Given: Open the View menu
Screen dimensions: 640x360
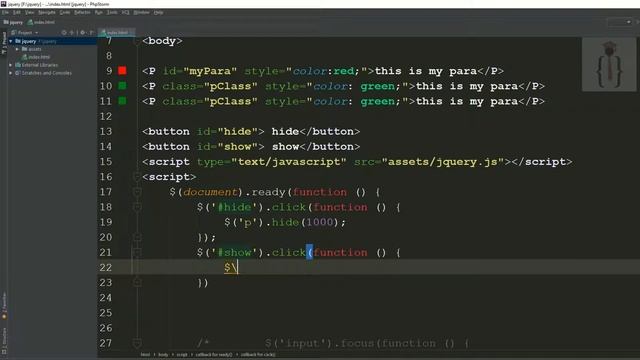Looking at the screenshot, I should [x=29, y=13].
